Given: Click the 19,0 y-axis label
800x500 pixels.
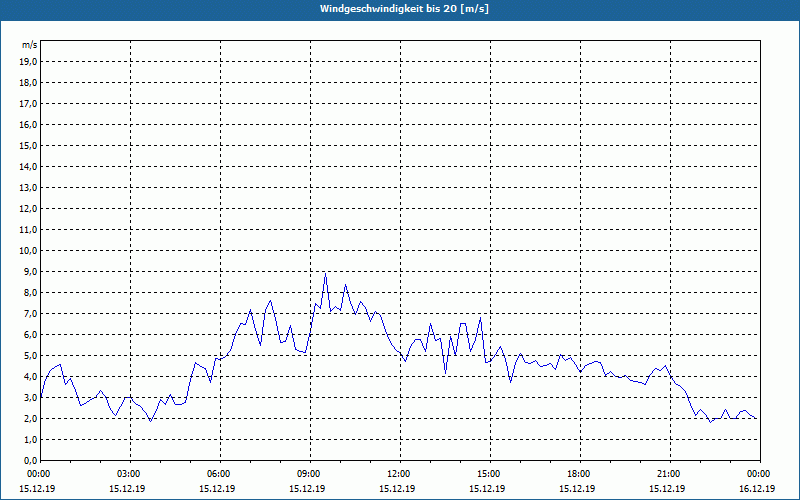Looking at the screenshot, I should pyautogui.click(x=28, y=62).
